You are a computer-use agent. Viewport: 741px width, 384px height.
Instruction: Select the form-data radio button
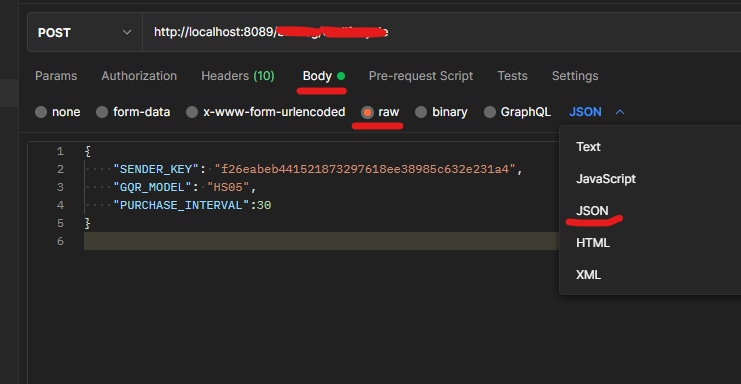point(102,112)
